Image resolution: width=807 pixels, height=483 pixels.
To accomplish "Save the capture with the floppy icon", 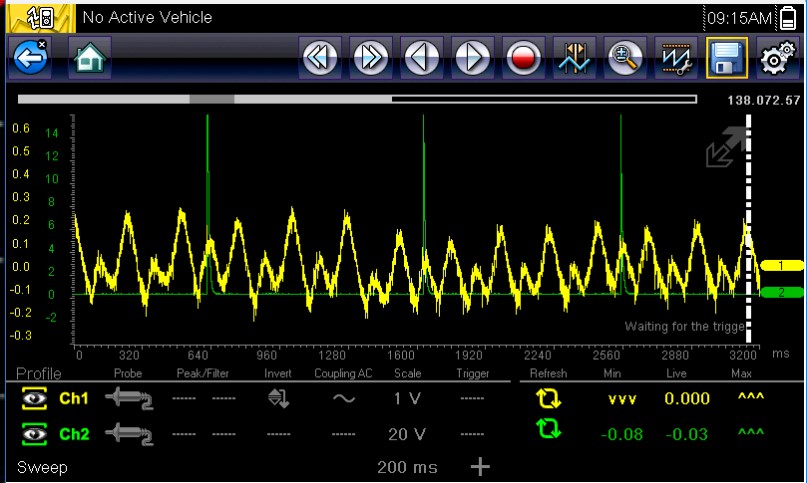I will (727, 60).
